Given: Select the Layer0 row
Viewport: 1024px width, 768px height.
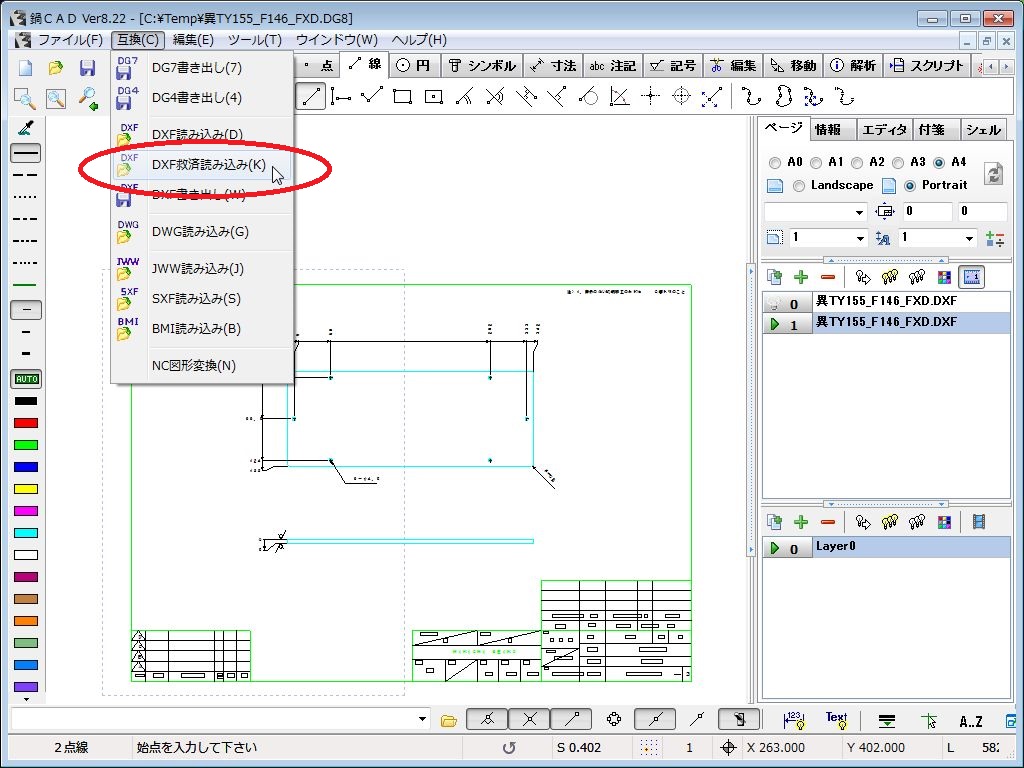Looking at the screenshot, I should tap(886, 547).
